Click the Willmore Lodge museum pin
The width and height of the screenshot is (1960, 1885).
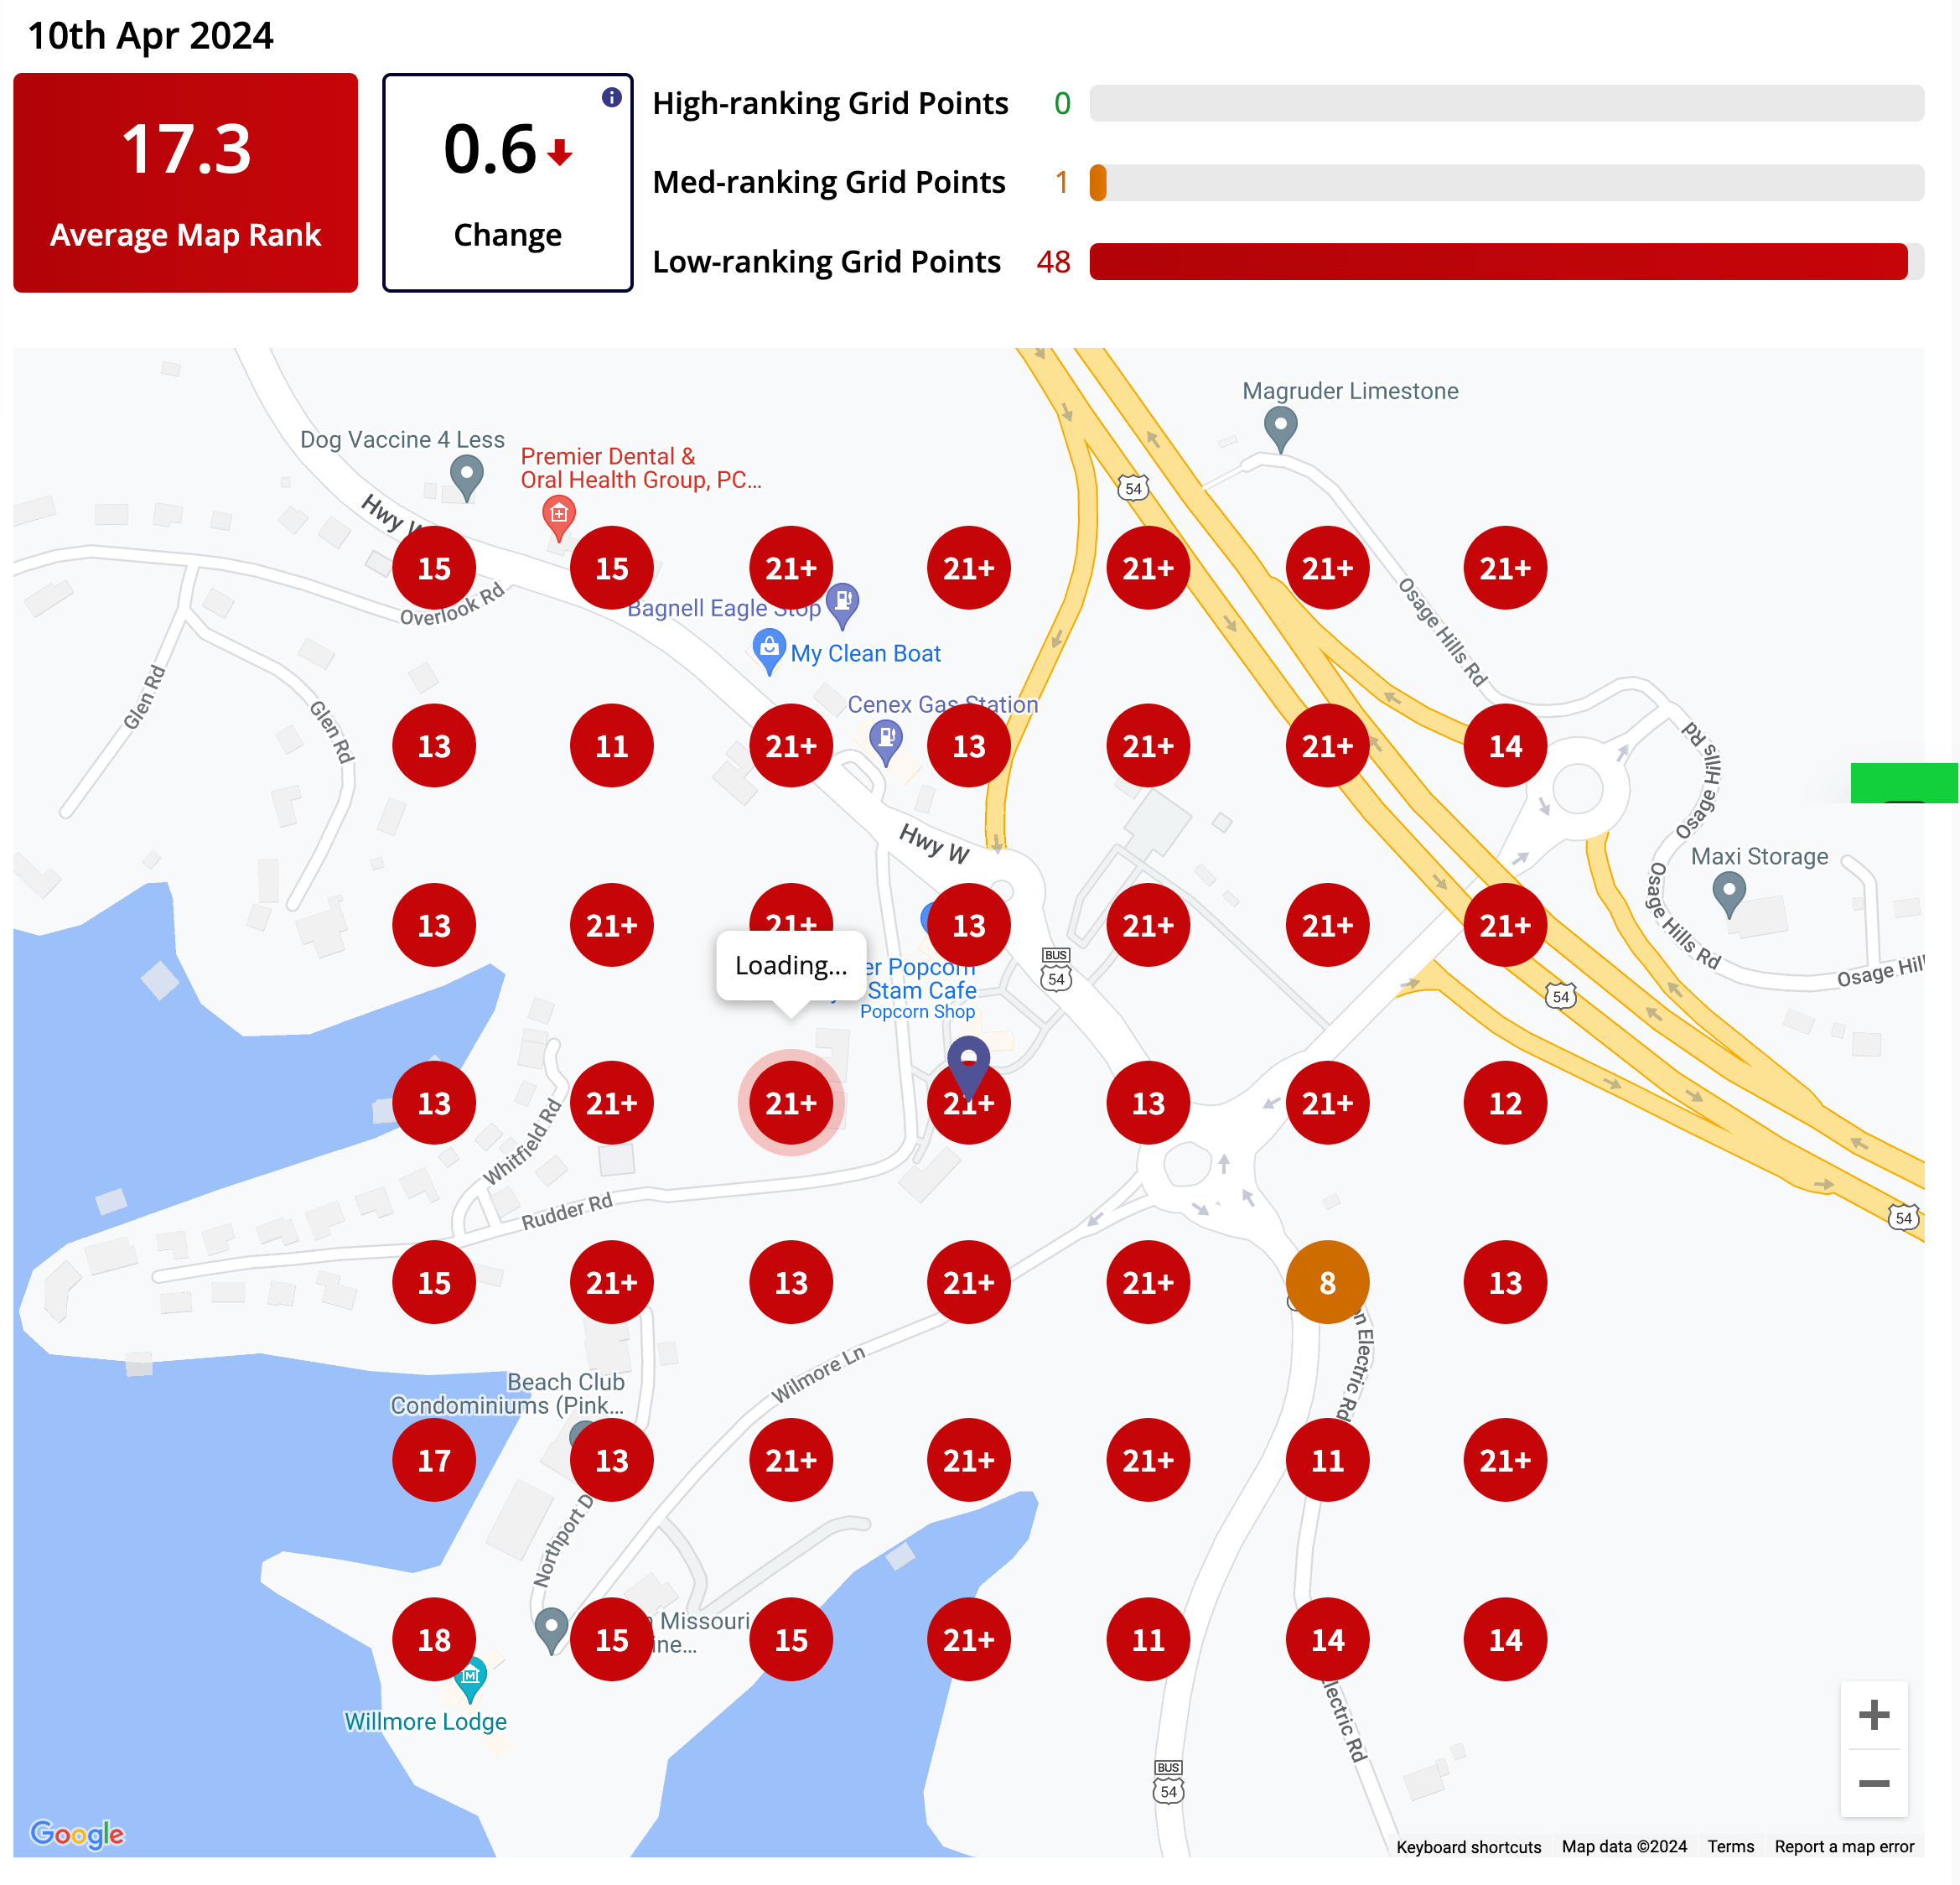point(470,1680)
